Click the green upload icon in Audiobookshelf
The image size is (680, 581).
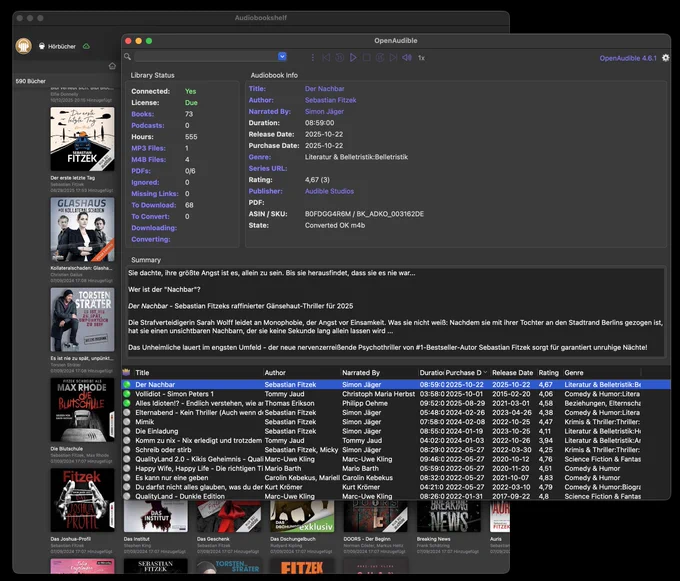[86, 46]
